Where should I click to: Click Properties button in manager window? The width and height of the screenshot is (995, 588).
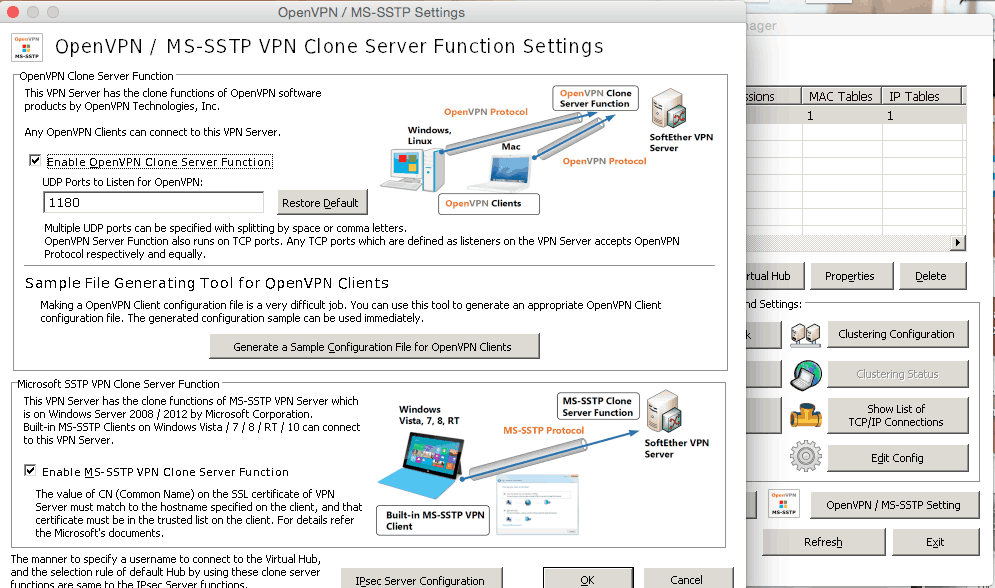[x=851, y=276]
